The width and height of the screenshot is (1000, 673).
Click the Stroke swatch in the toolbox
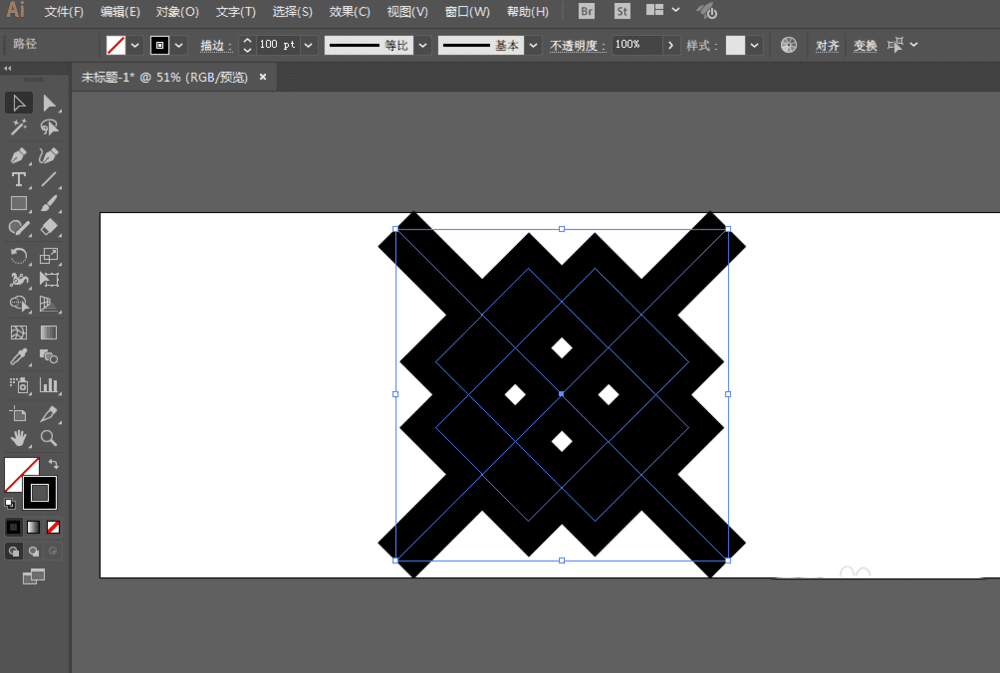(x=40, y=493)
